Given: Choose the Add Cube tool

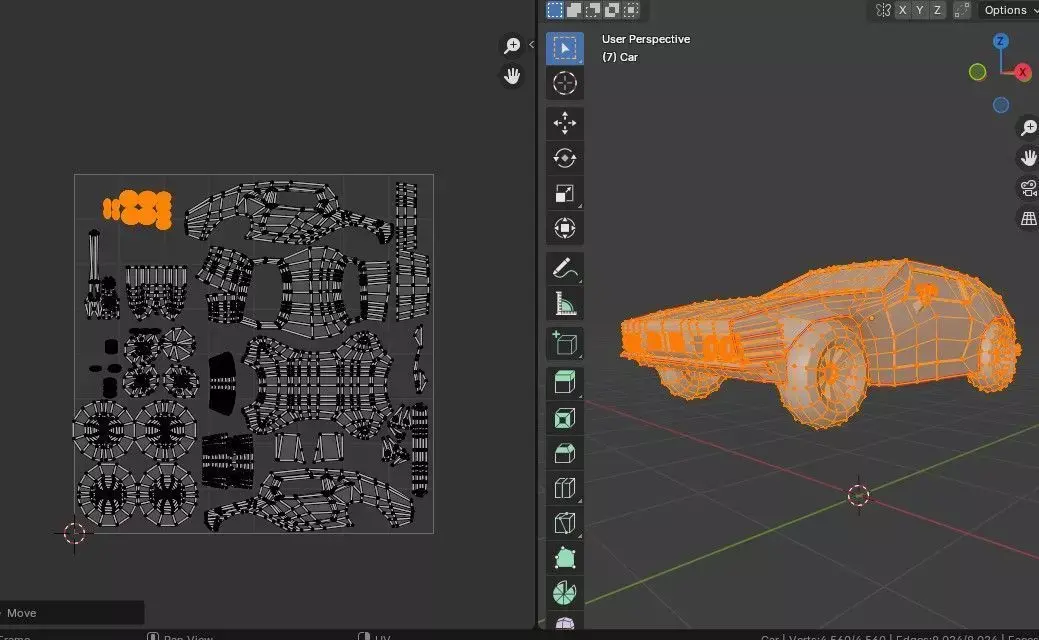Looking at the screenshot, I should click(x=565, y=343).
